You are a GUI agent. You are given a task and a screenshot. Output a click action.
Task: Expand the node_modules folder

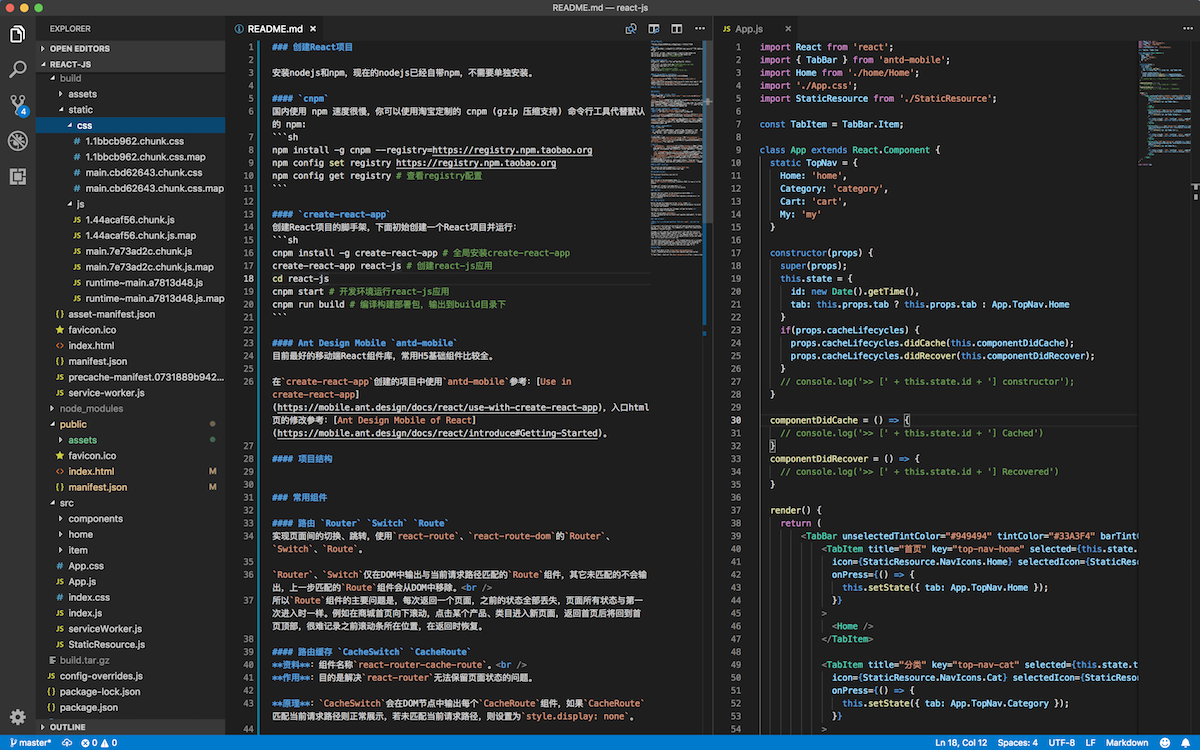[x=130, y=408]
